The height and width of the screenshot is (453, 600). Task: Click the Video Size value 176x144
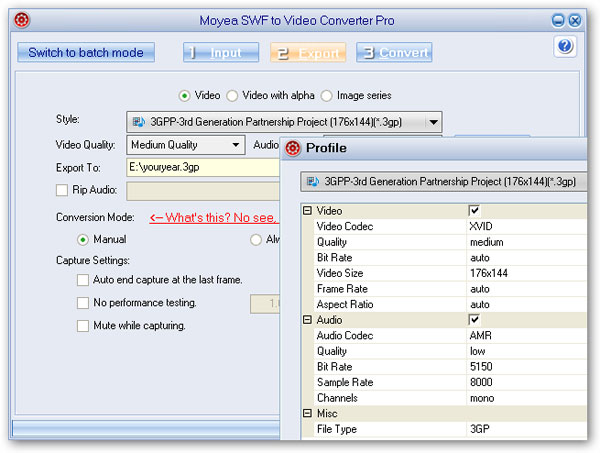(x=489, y=273)
